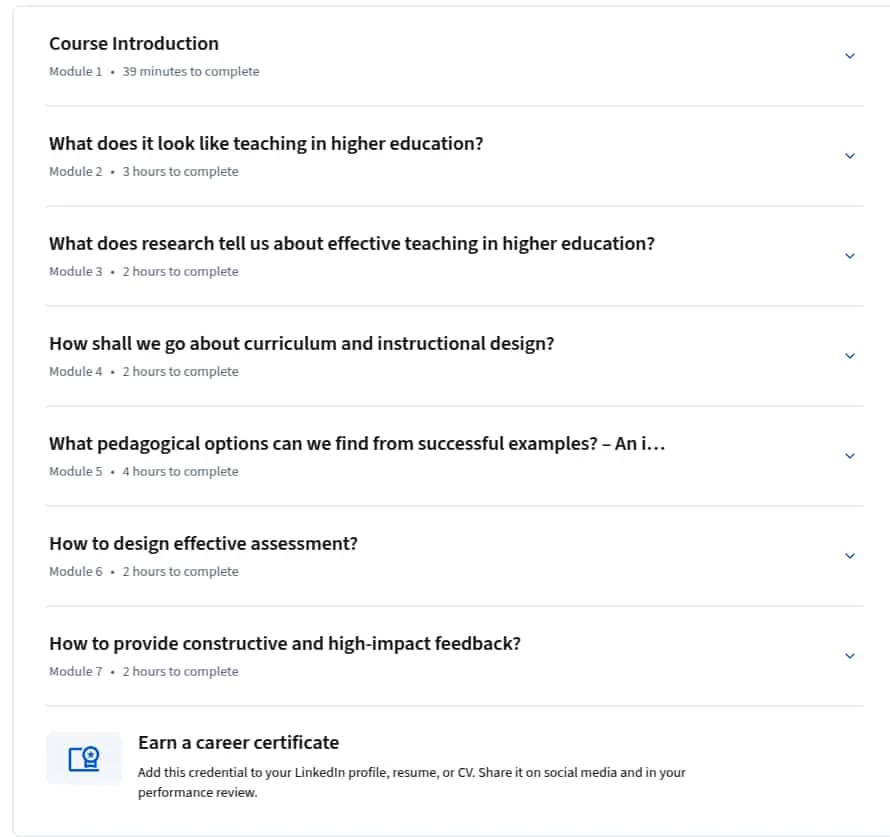Viewport: 890px width, 837px height.
Task: Click the career certificate icon
Action: (84, 759)
